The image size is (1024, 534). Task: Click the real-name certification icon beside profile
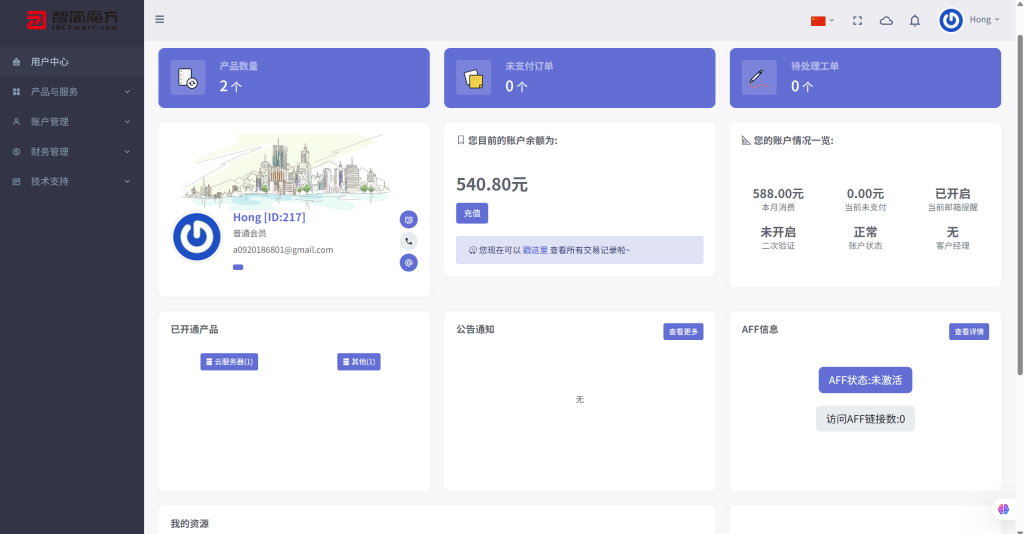[409, 219]
